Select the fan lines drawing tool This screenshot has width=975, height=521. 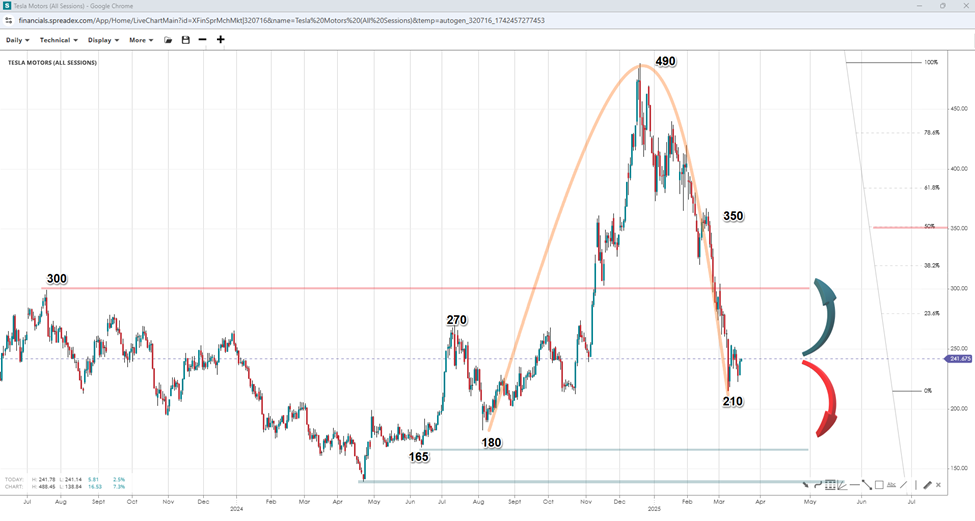[x=842, y=485]
